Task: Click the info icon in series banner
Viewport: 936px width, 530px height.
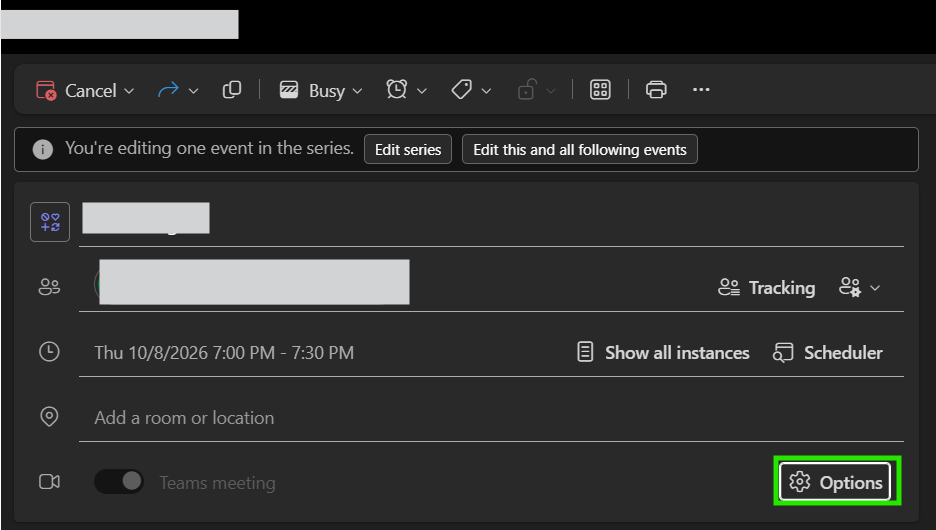Action: [x=42, y=149]
